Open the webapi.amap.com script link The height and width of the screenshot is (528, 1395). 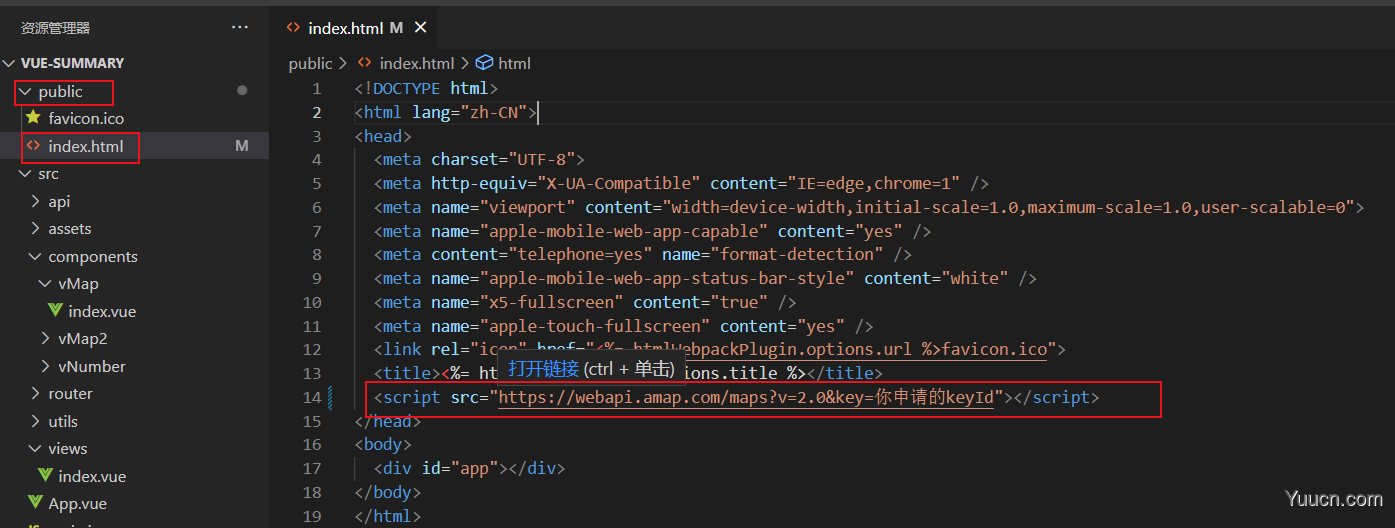pos(747,398)
